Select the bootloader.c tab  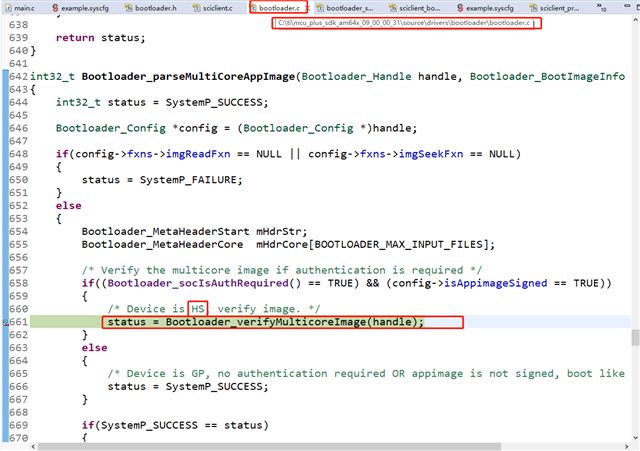click(x=279, y=8)
